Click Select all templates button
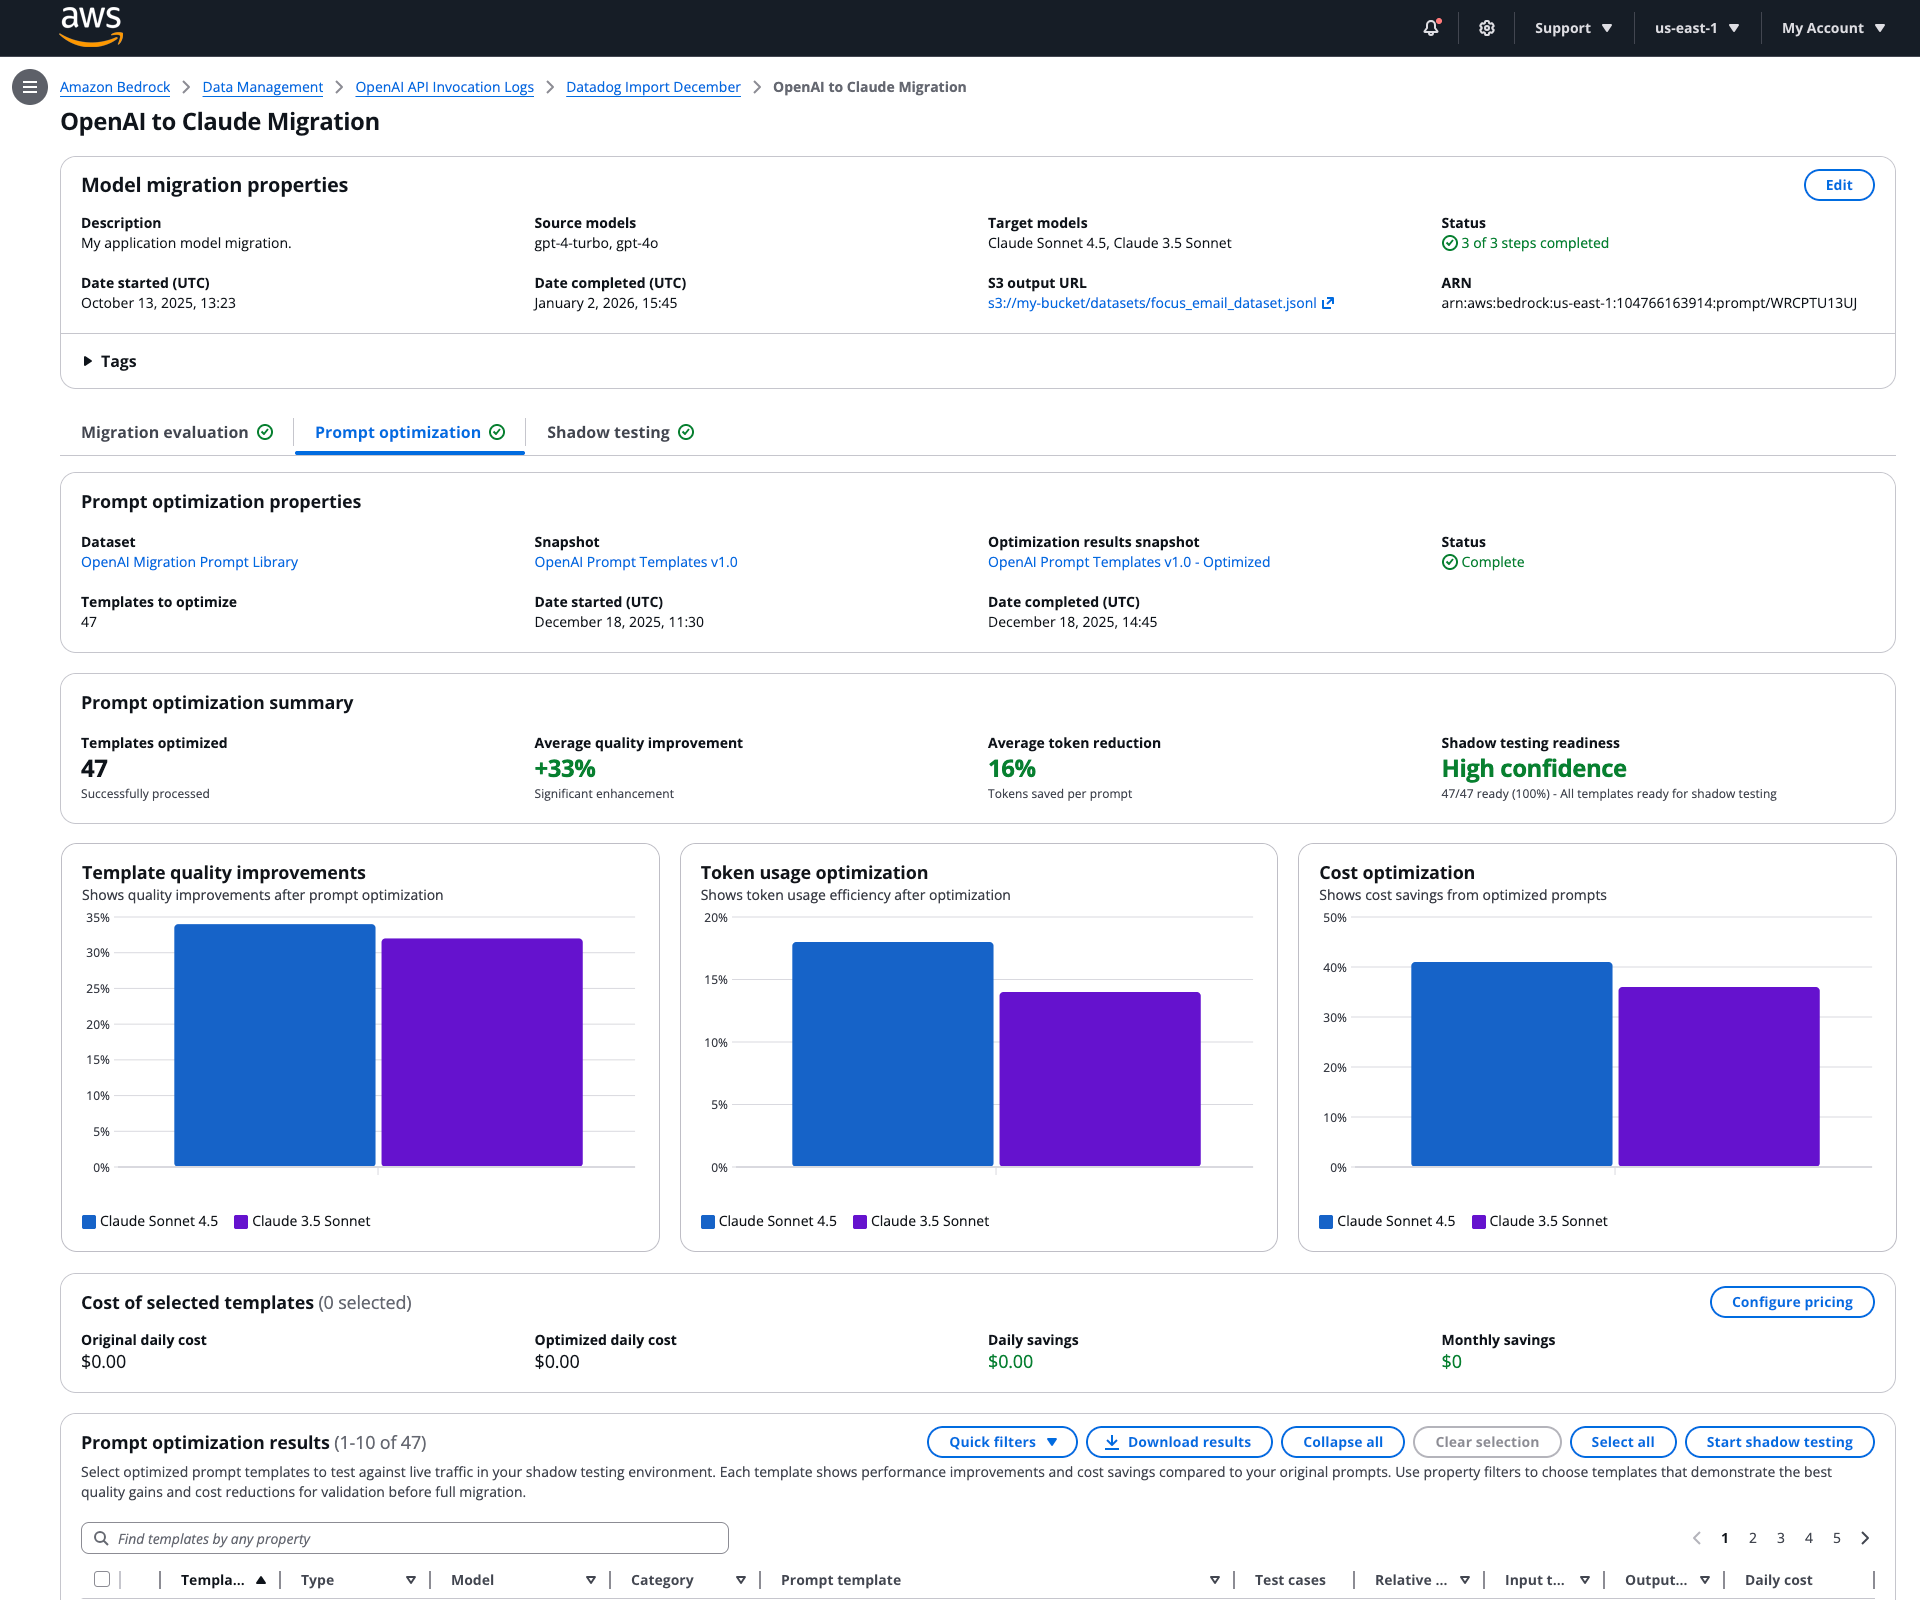 point(1623,1442)
